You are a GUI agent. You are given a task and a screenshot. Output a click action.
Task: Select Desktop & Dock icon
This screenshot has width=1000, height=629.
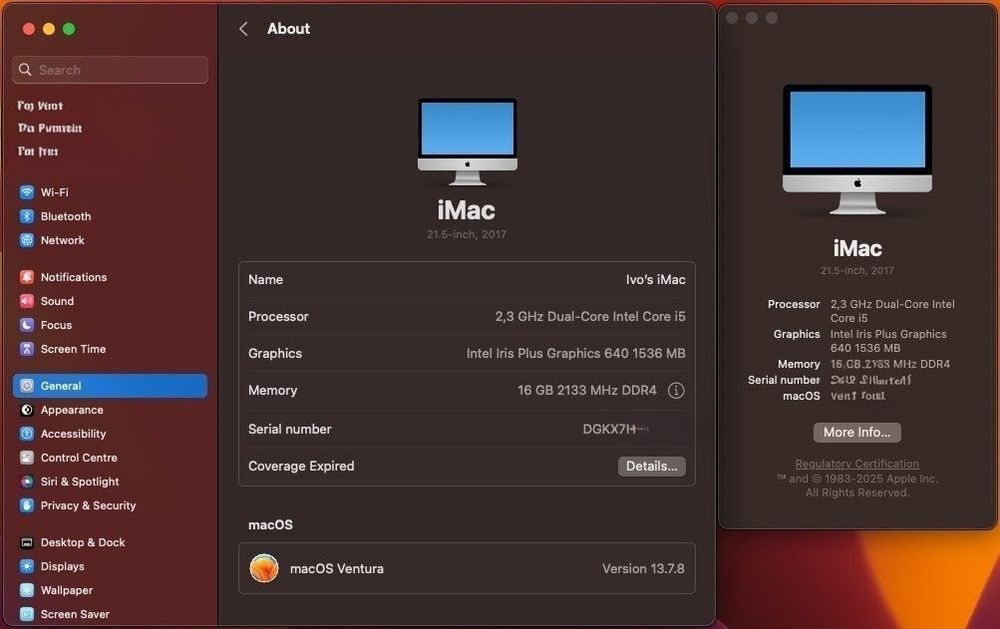(x=27, y=542)
